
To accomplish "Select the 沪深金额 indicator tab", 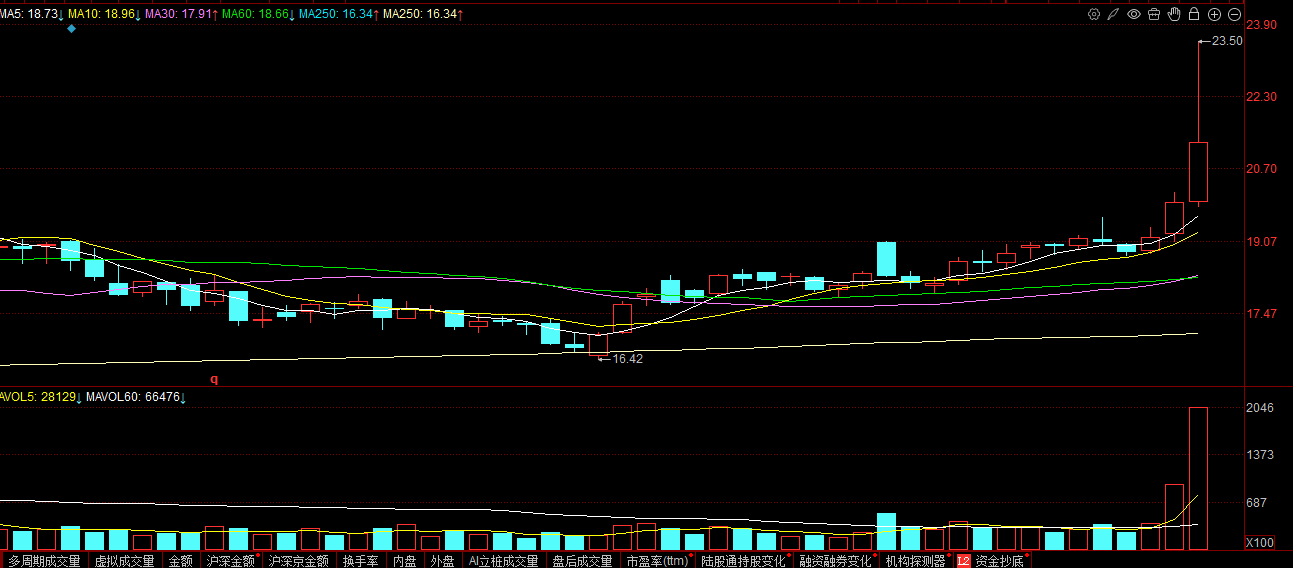I will 231,561.
